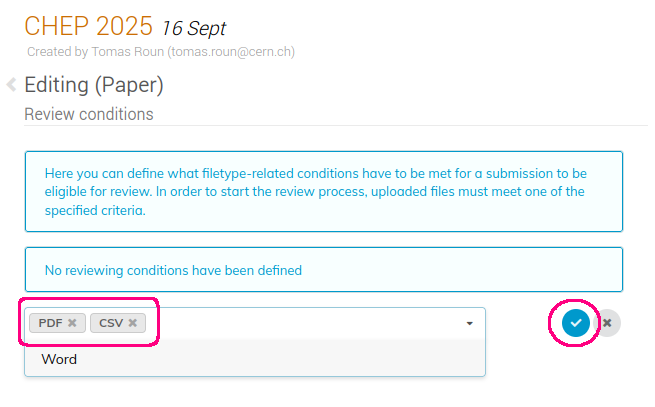Go back using the chevron beside Editing (Paper)
Image resolution: width=655 pixels, height=407 pixels.
pyautogui.click(x=11, y=84)
